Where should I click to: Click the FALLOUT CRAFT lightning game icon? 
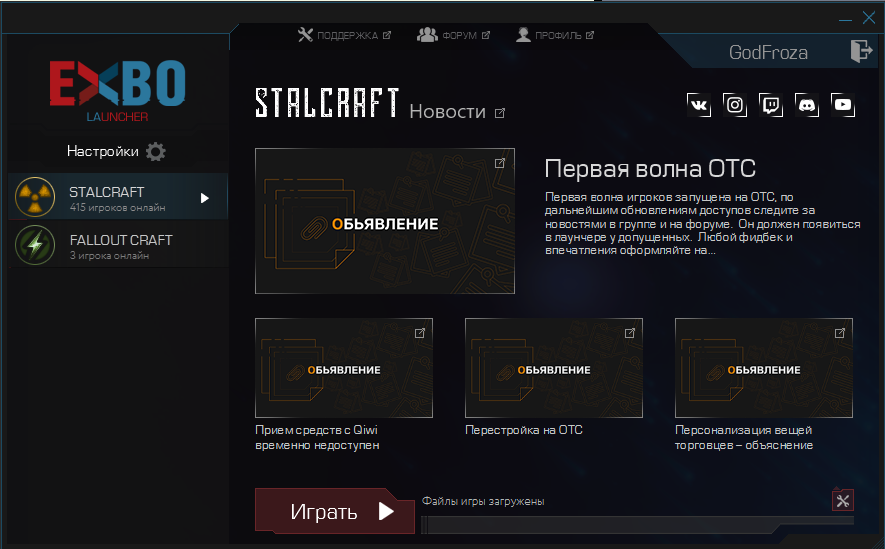point(35,245)
